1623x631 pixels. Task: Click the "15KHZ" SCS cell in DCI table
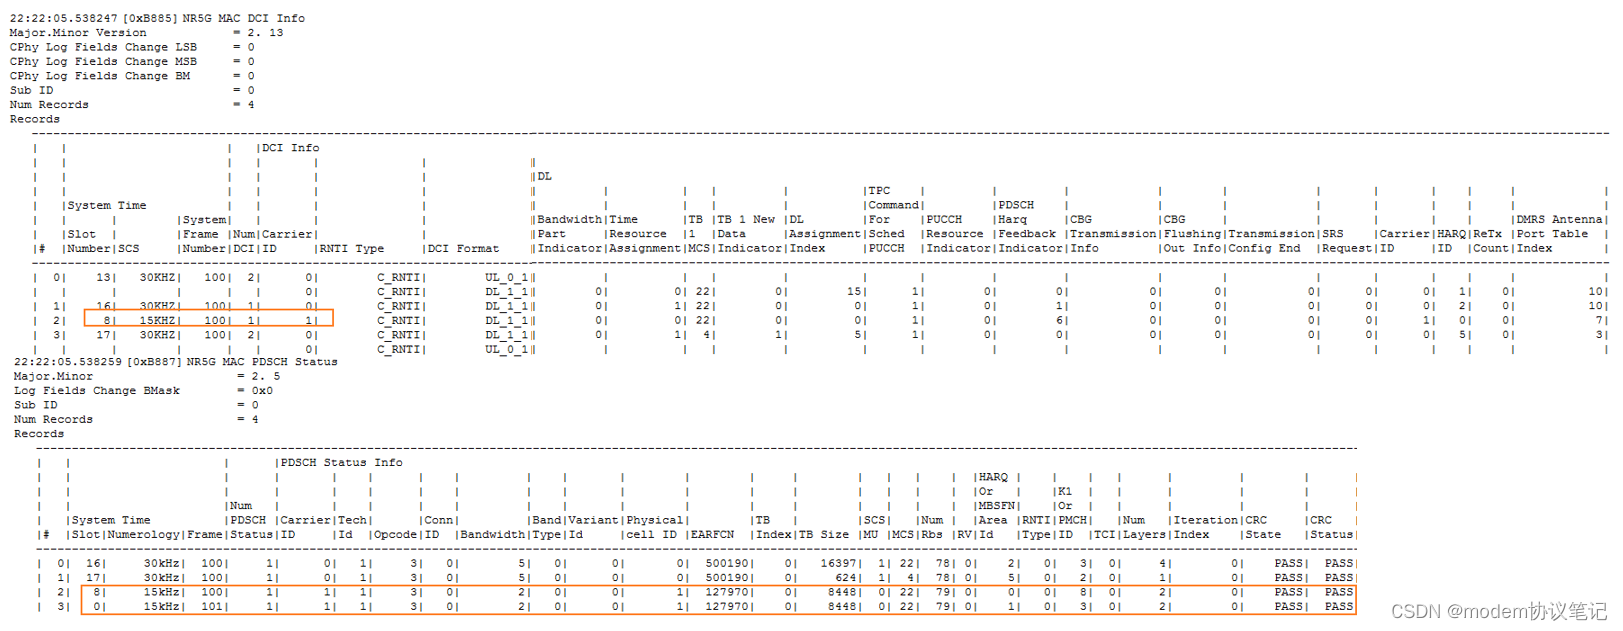click(x=157, y=320)
